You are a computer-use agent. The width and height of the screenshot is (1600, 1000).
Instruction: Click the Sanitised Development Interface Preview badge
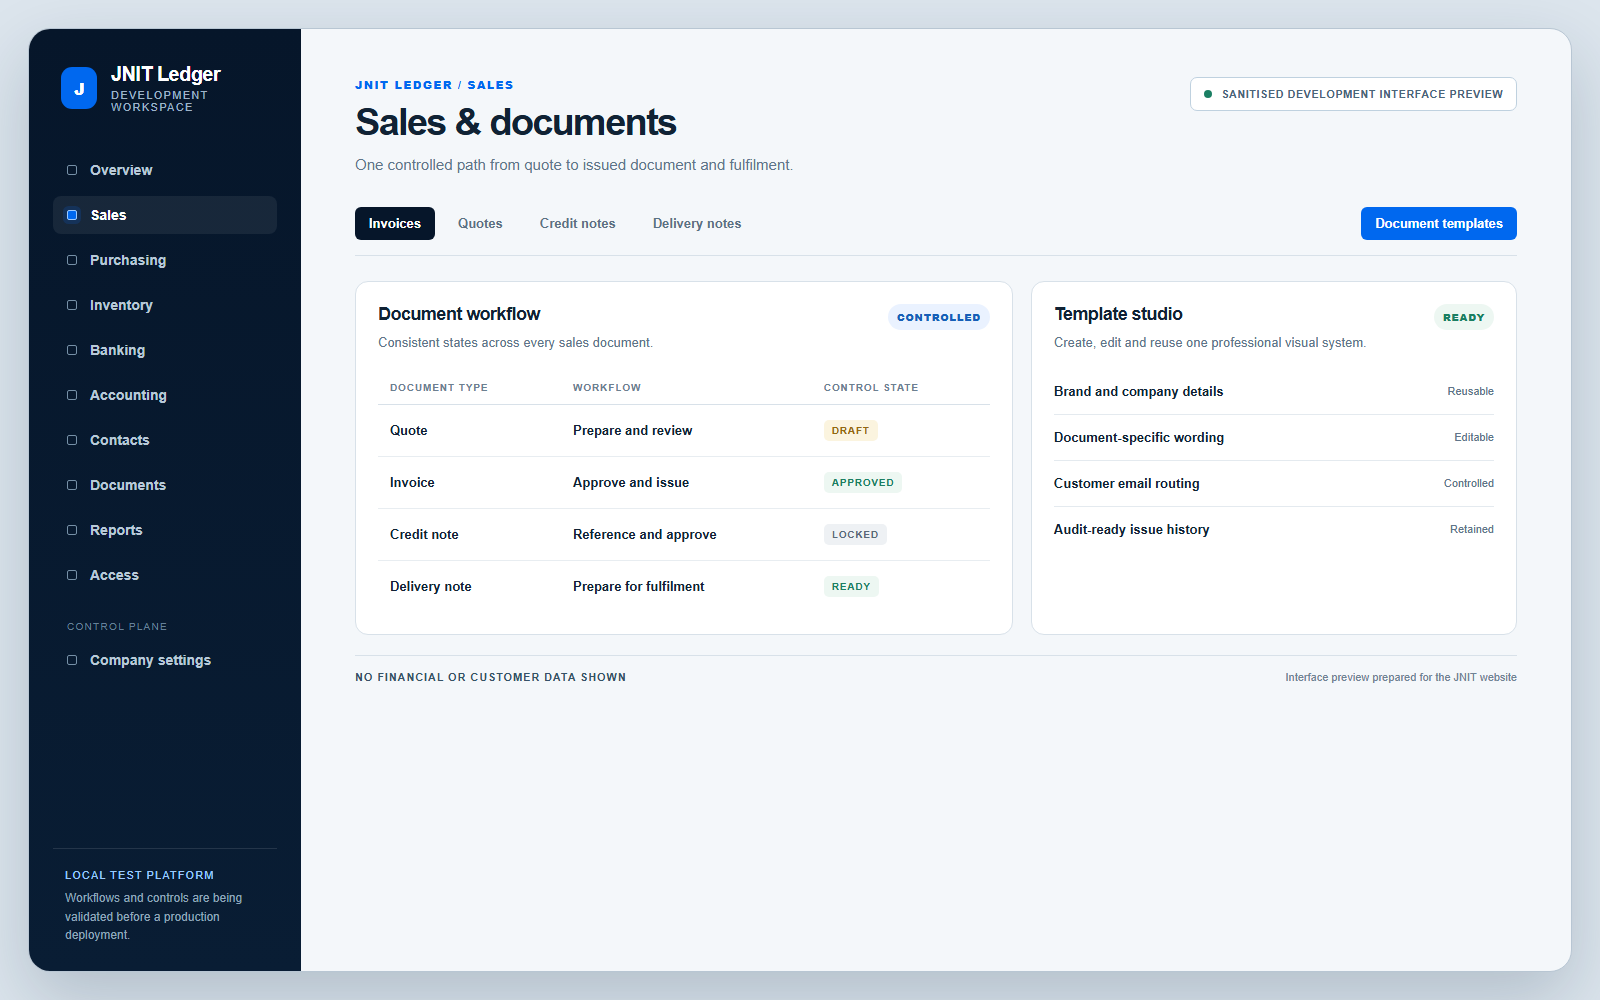click(x=1353, y=94)
